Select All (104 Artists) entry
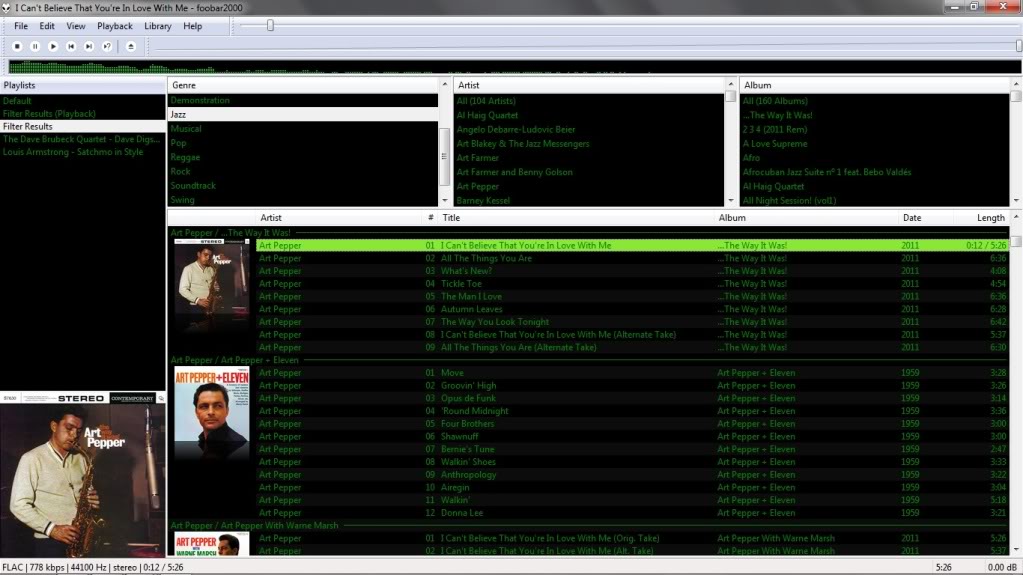The height and width of the screenshot is (575, 1023). (x=589, y=101)
